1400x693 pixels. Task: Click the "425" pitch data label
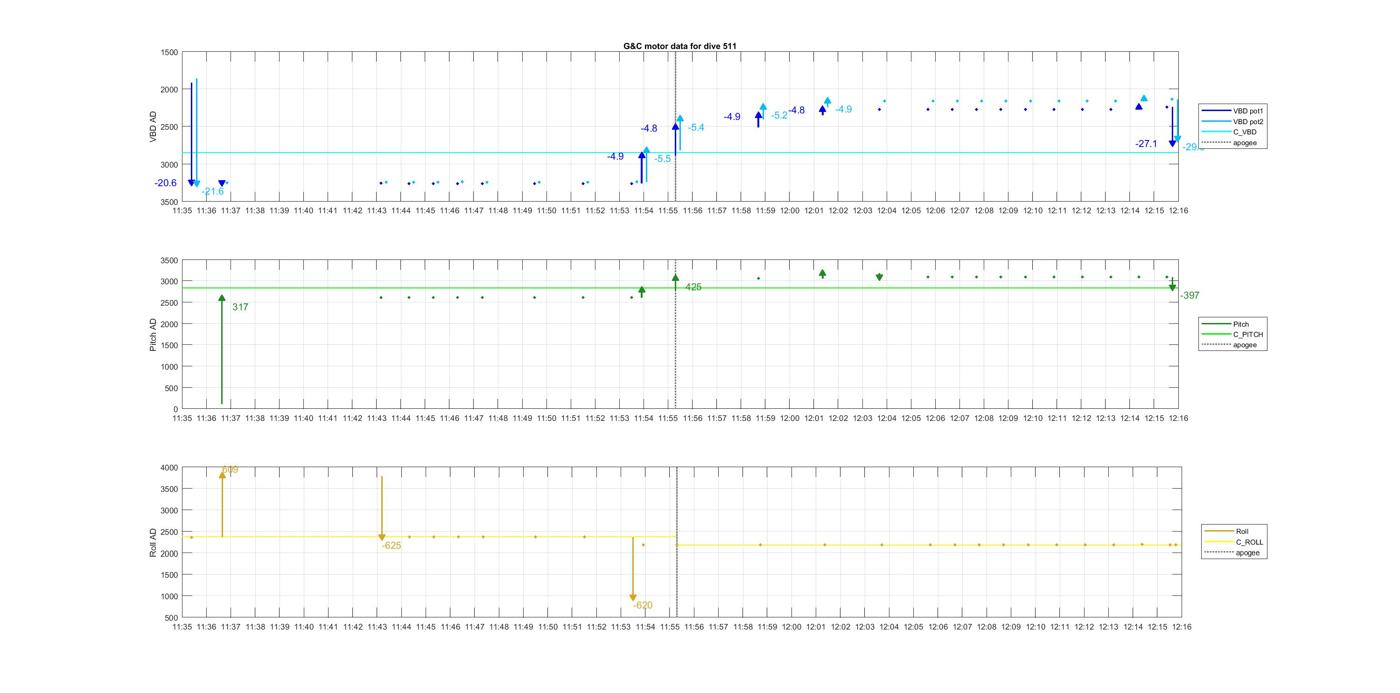tap(693, 287)
